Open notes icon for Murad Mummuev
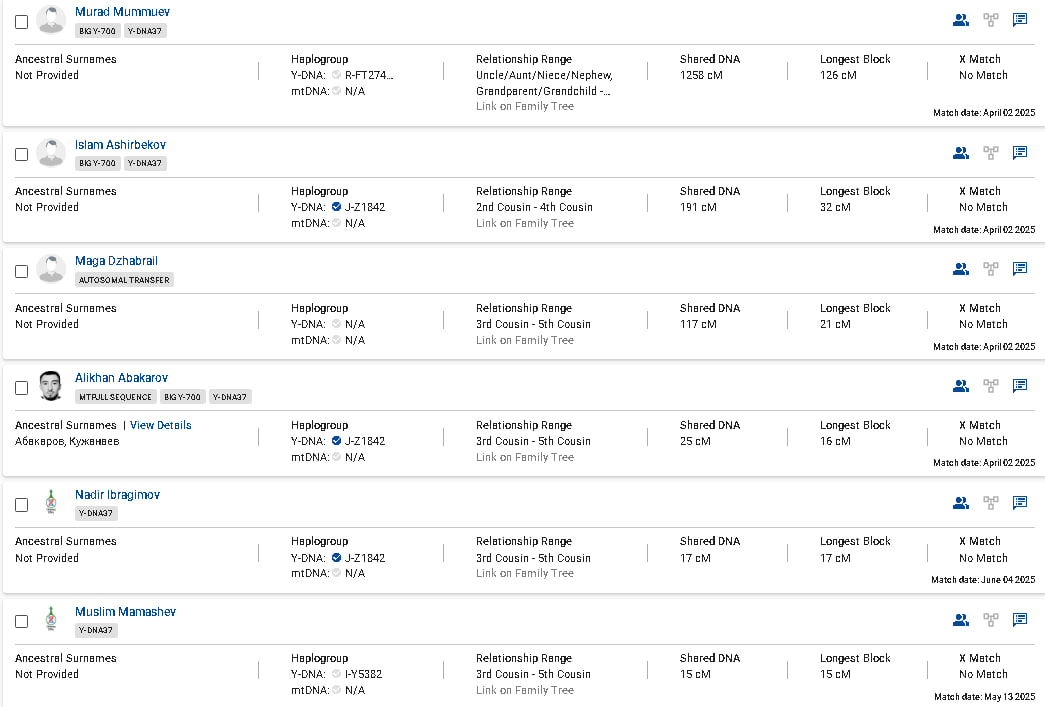 pos(1020,20)
